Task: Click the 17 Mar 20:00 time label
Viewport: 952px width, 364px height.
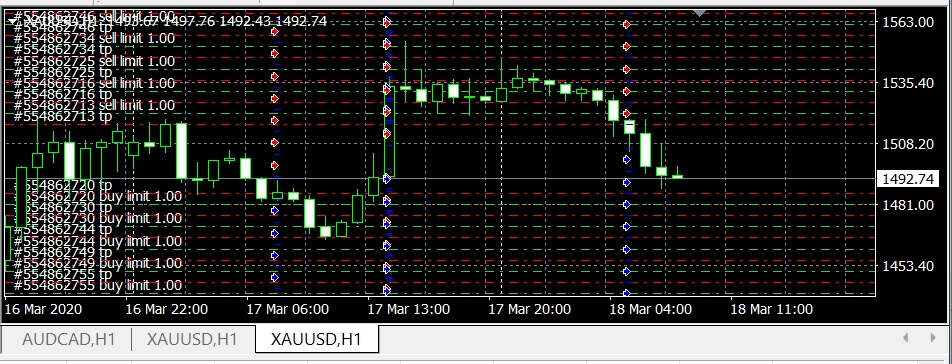Action: 529,309
